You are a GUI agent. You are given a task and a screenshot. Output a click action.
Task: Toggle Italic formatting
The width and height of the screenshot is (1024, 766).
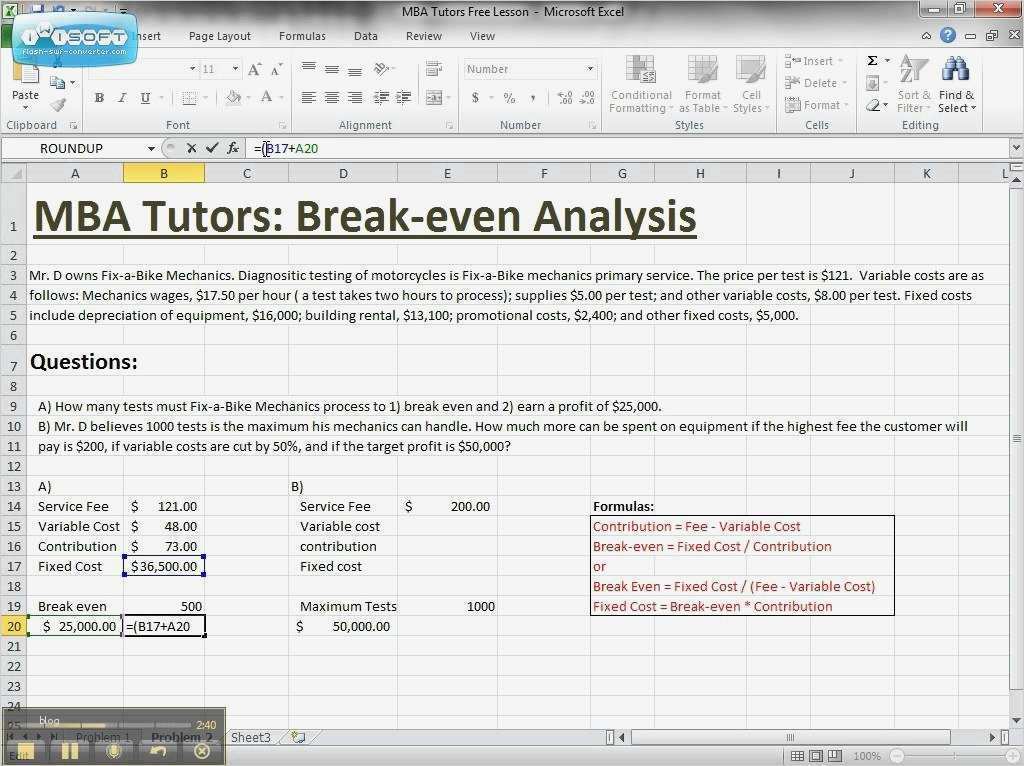point(122,98)
